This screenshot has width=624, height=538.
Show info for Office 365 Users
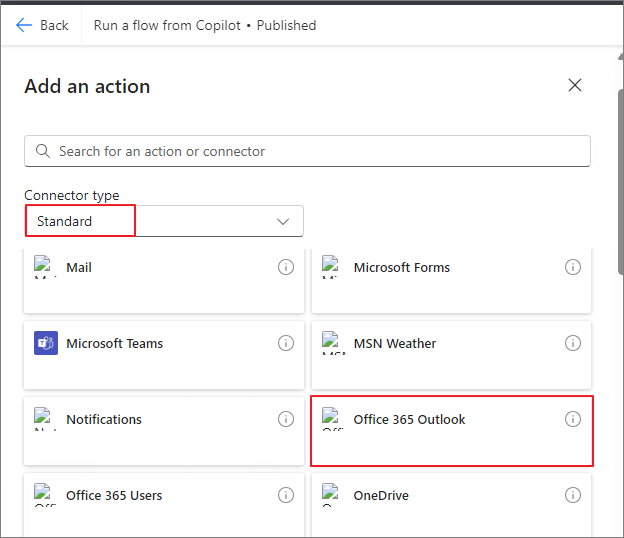[x=286, y=495]
